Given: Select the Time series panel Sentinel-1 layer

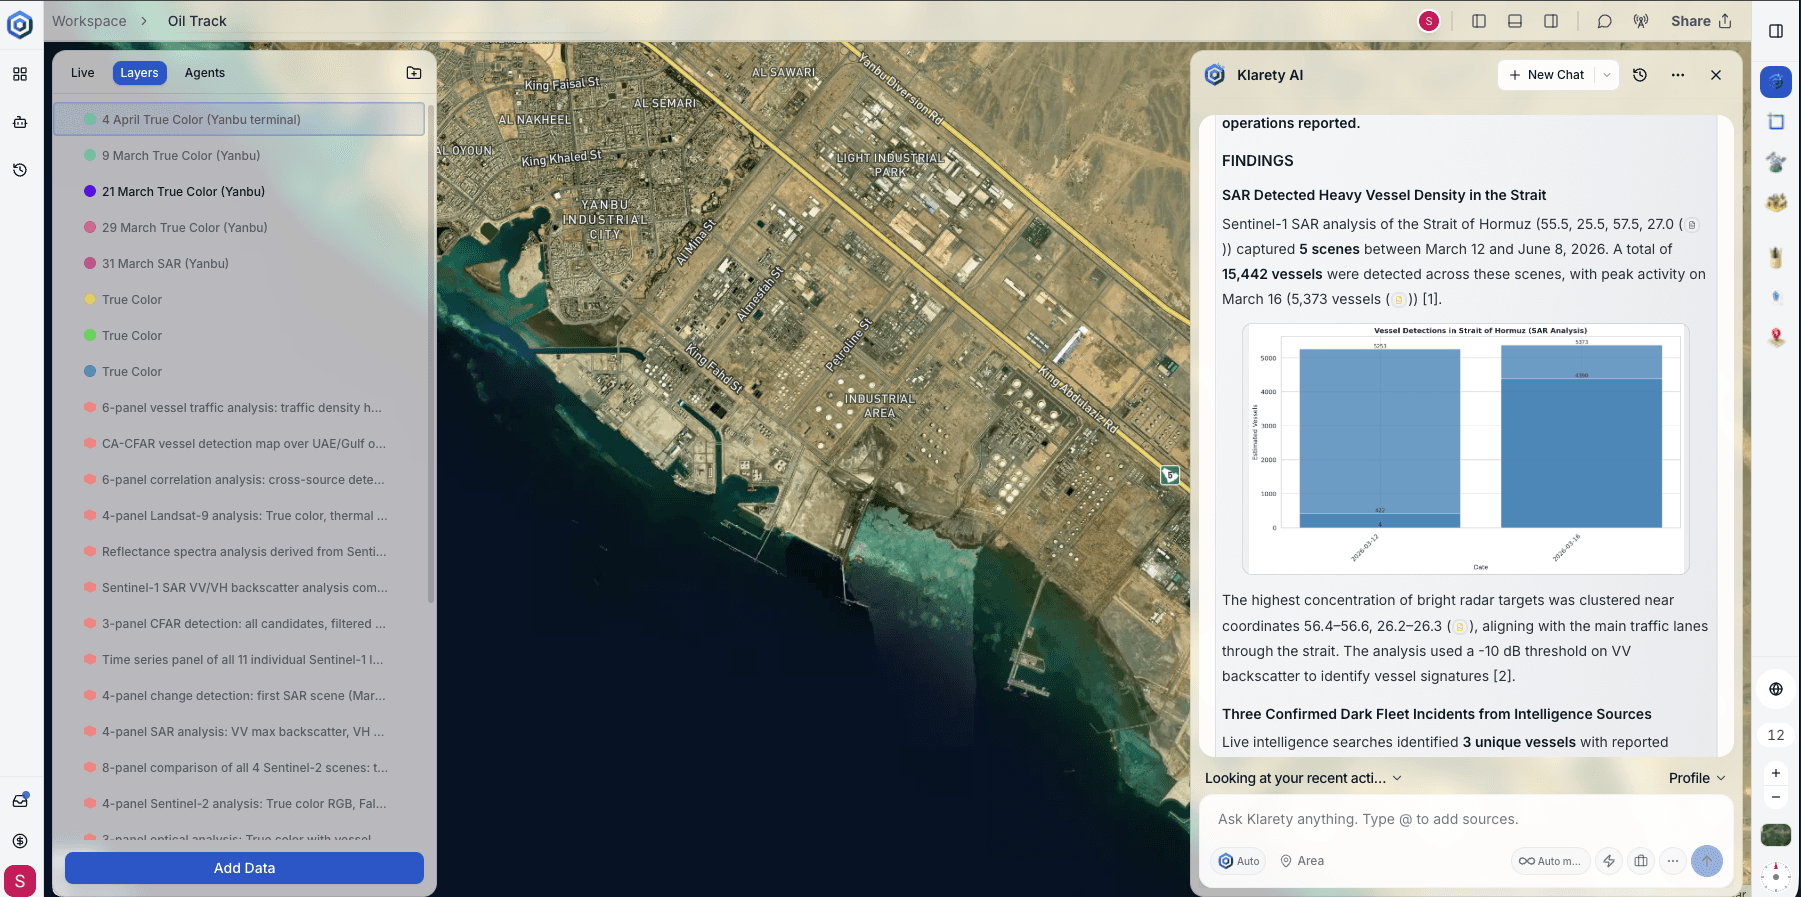Looking at the screenshot, I should coord(239,660).
